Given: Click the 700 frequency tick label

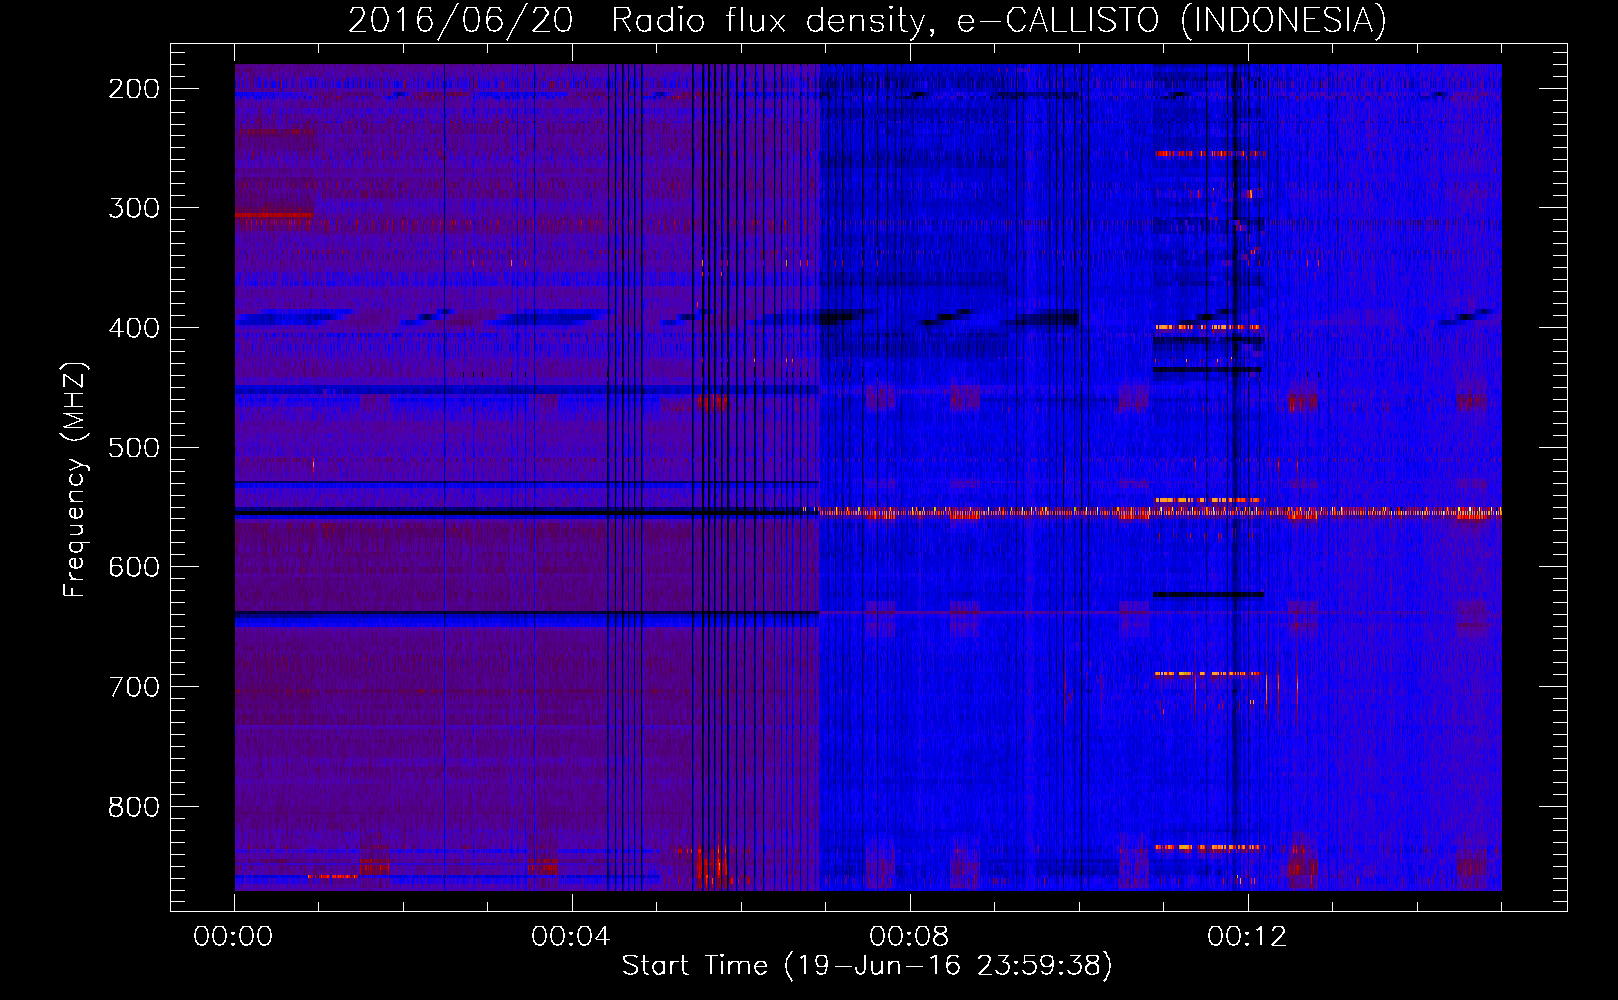Looking at the screenshot, I should click(x=134, y=687).
